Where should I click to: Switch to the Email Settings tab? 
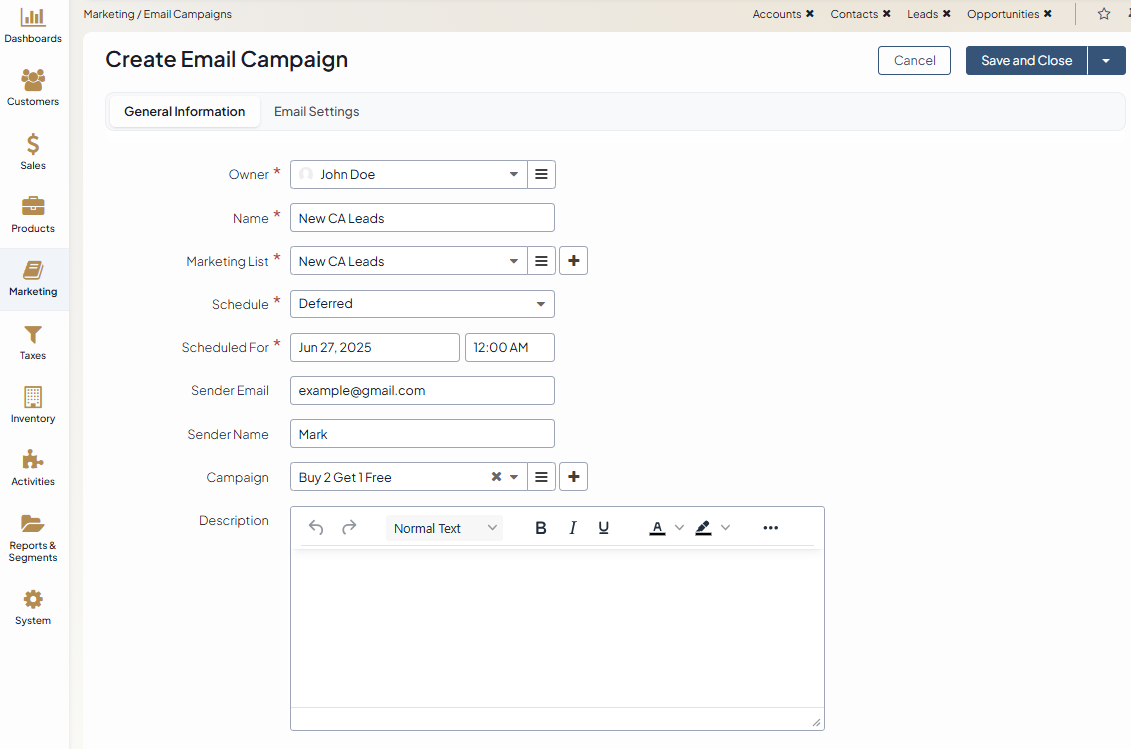point(316,112)
